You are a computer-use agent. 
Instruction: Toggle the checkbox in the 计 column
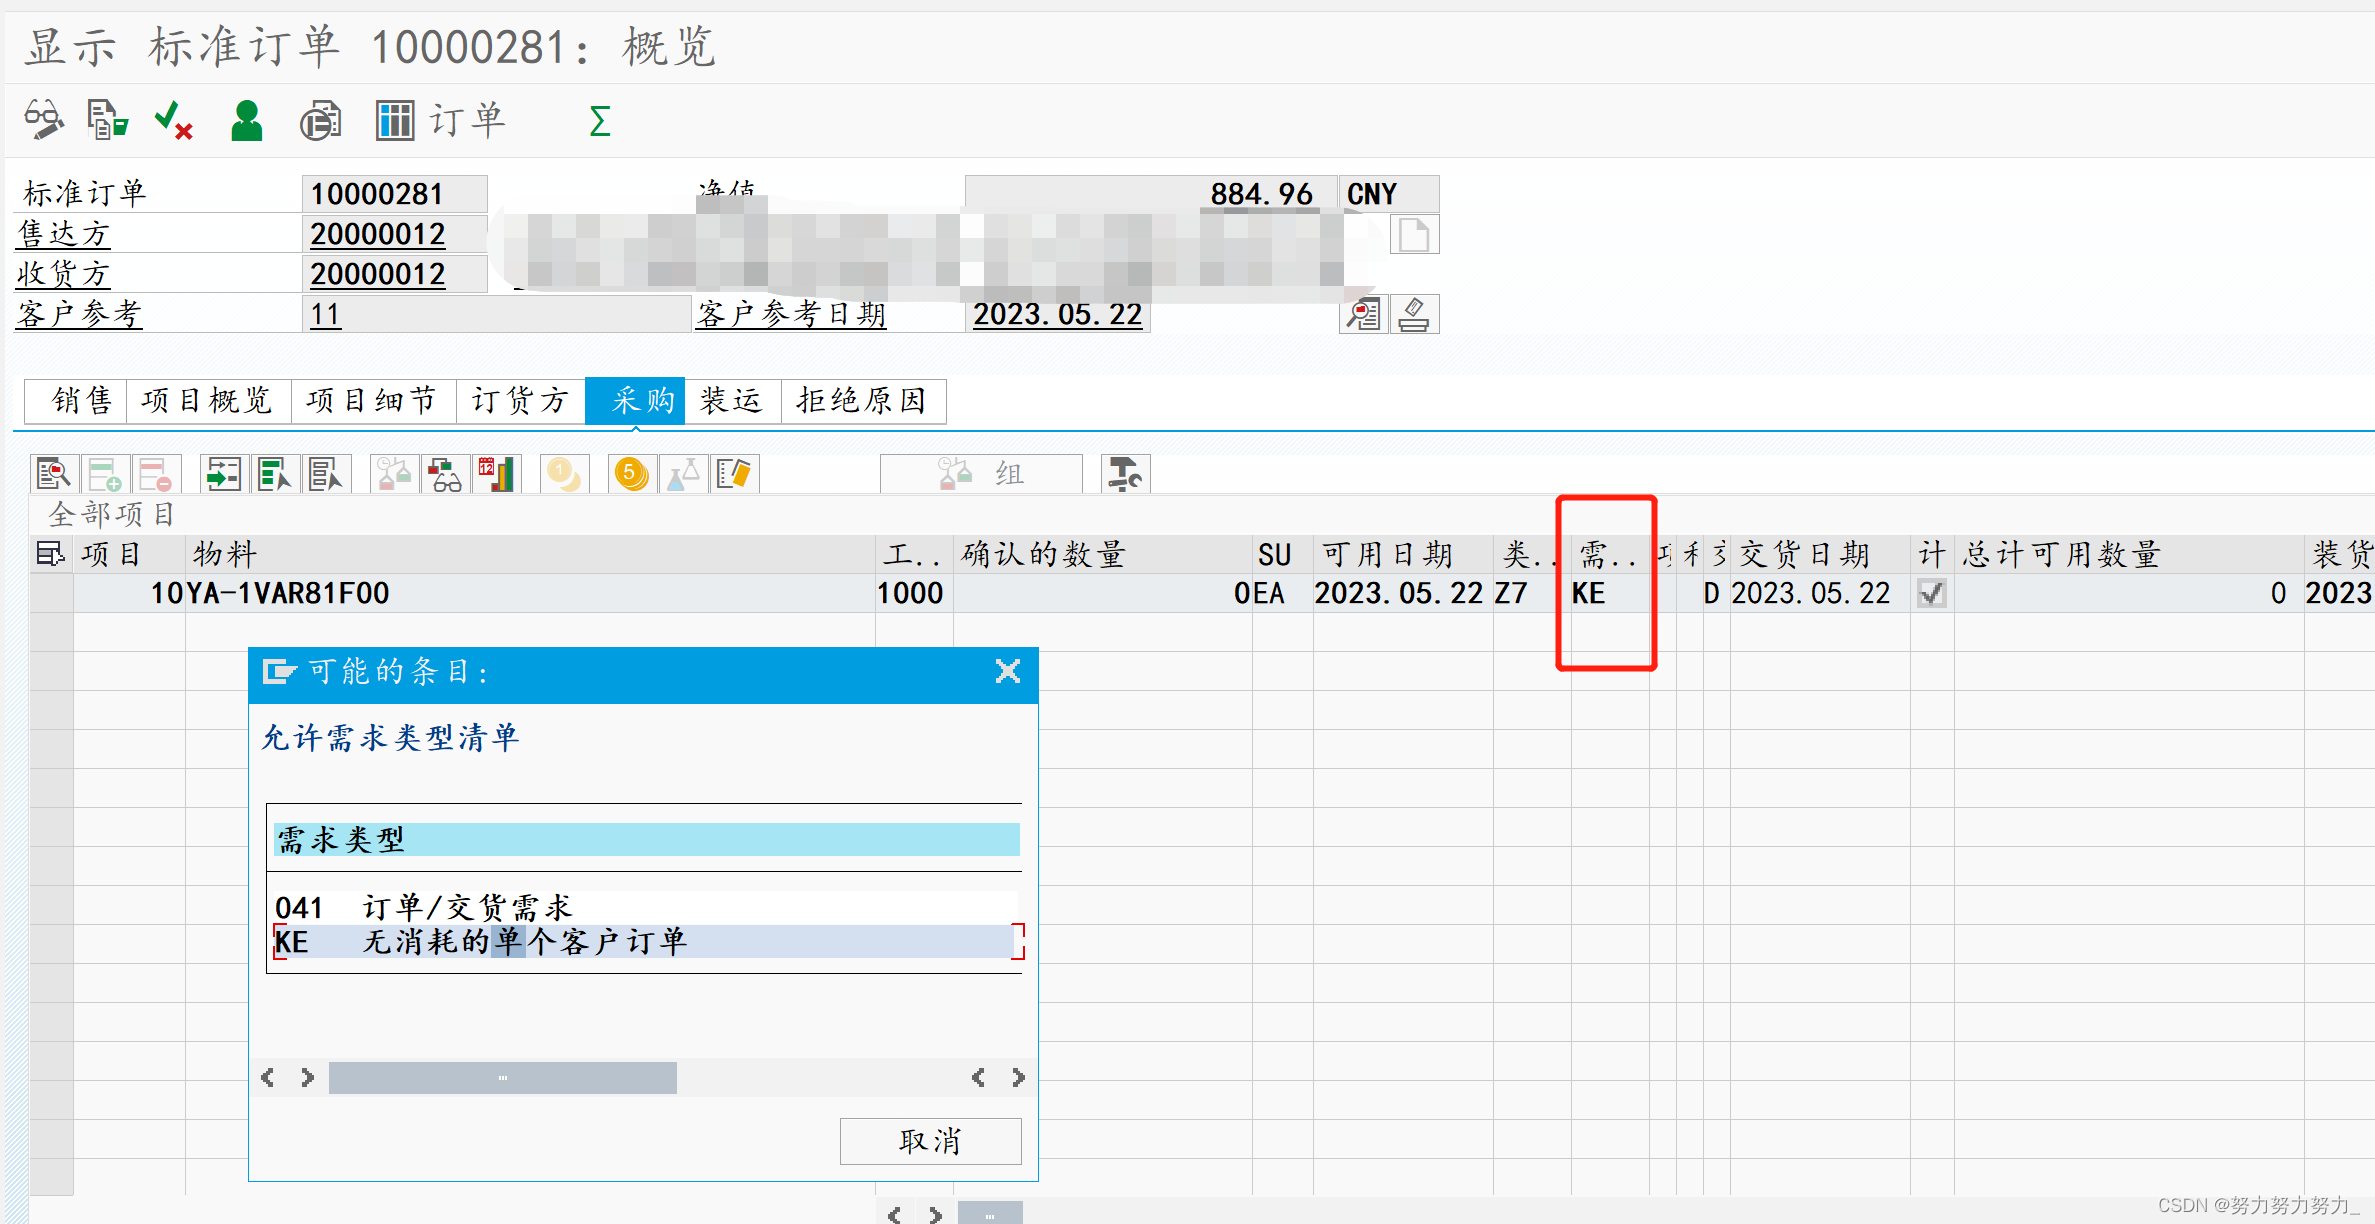click(x=1931, y=593)
